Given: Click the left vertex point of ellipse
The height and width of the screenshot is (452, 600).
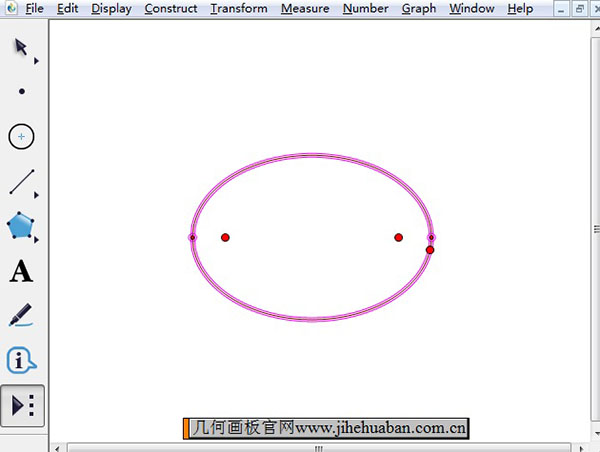Looking at the screenshot, I should [x=192, y=238].
